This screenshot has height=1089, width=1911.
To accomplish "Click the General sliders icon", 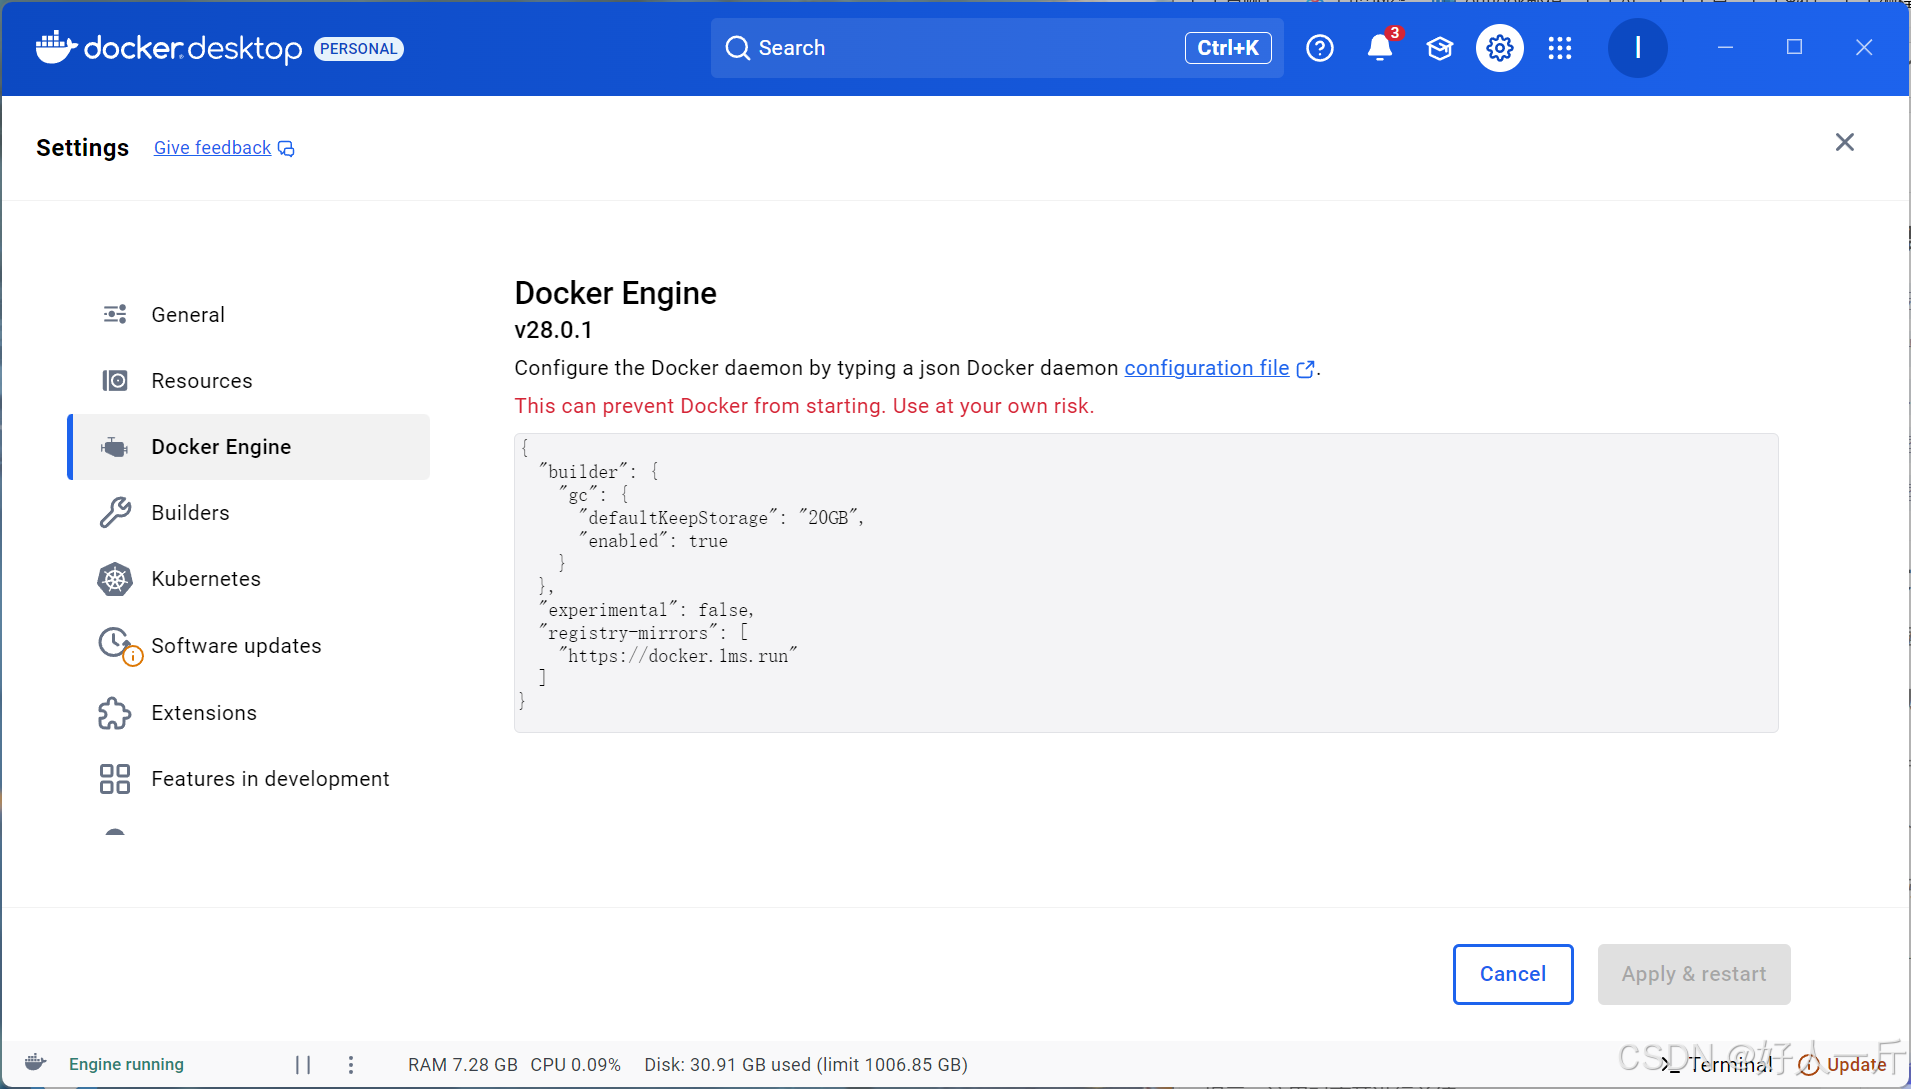I will click(x=115, y=315).
